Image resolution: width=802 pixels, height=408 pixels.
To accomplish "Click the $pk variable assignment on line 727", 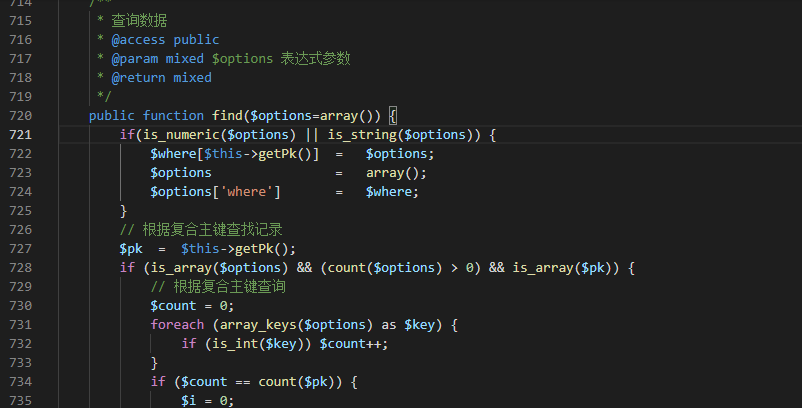I will coord(131,248).
